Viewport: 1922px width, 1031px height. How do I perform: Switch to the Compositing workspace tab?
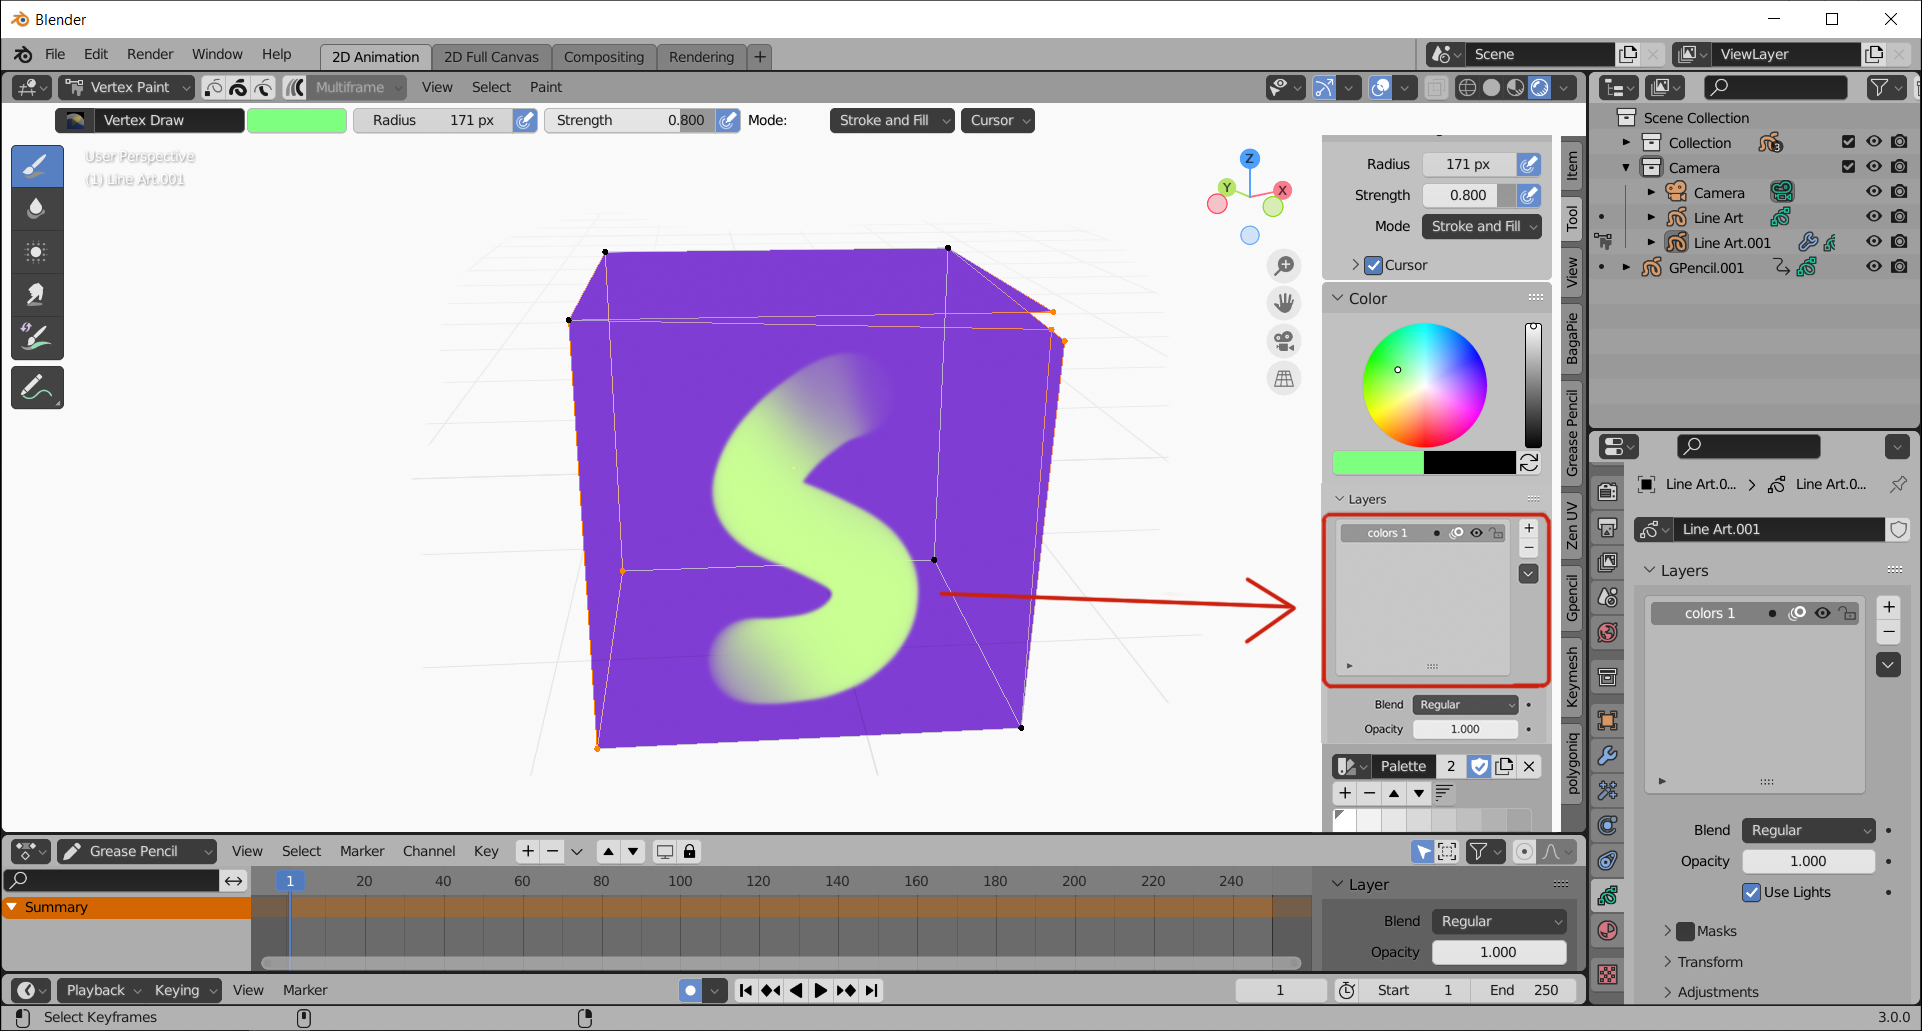[604, 57]
